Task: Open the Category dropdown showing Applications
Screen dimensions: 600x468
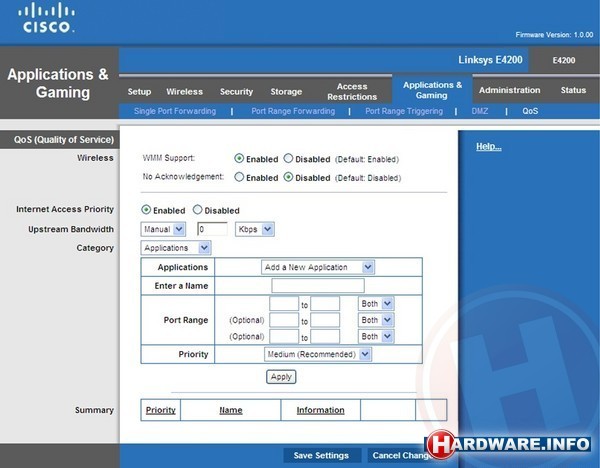Action: pyautogui.click(x=176, y=248)
